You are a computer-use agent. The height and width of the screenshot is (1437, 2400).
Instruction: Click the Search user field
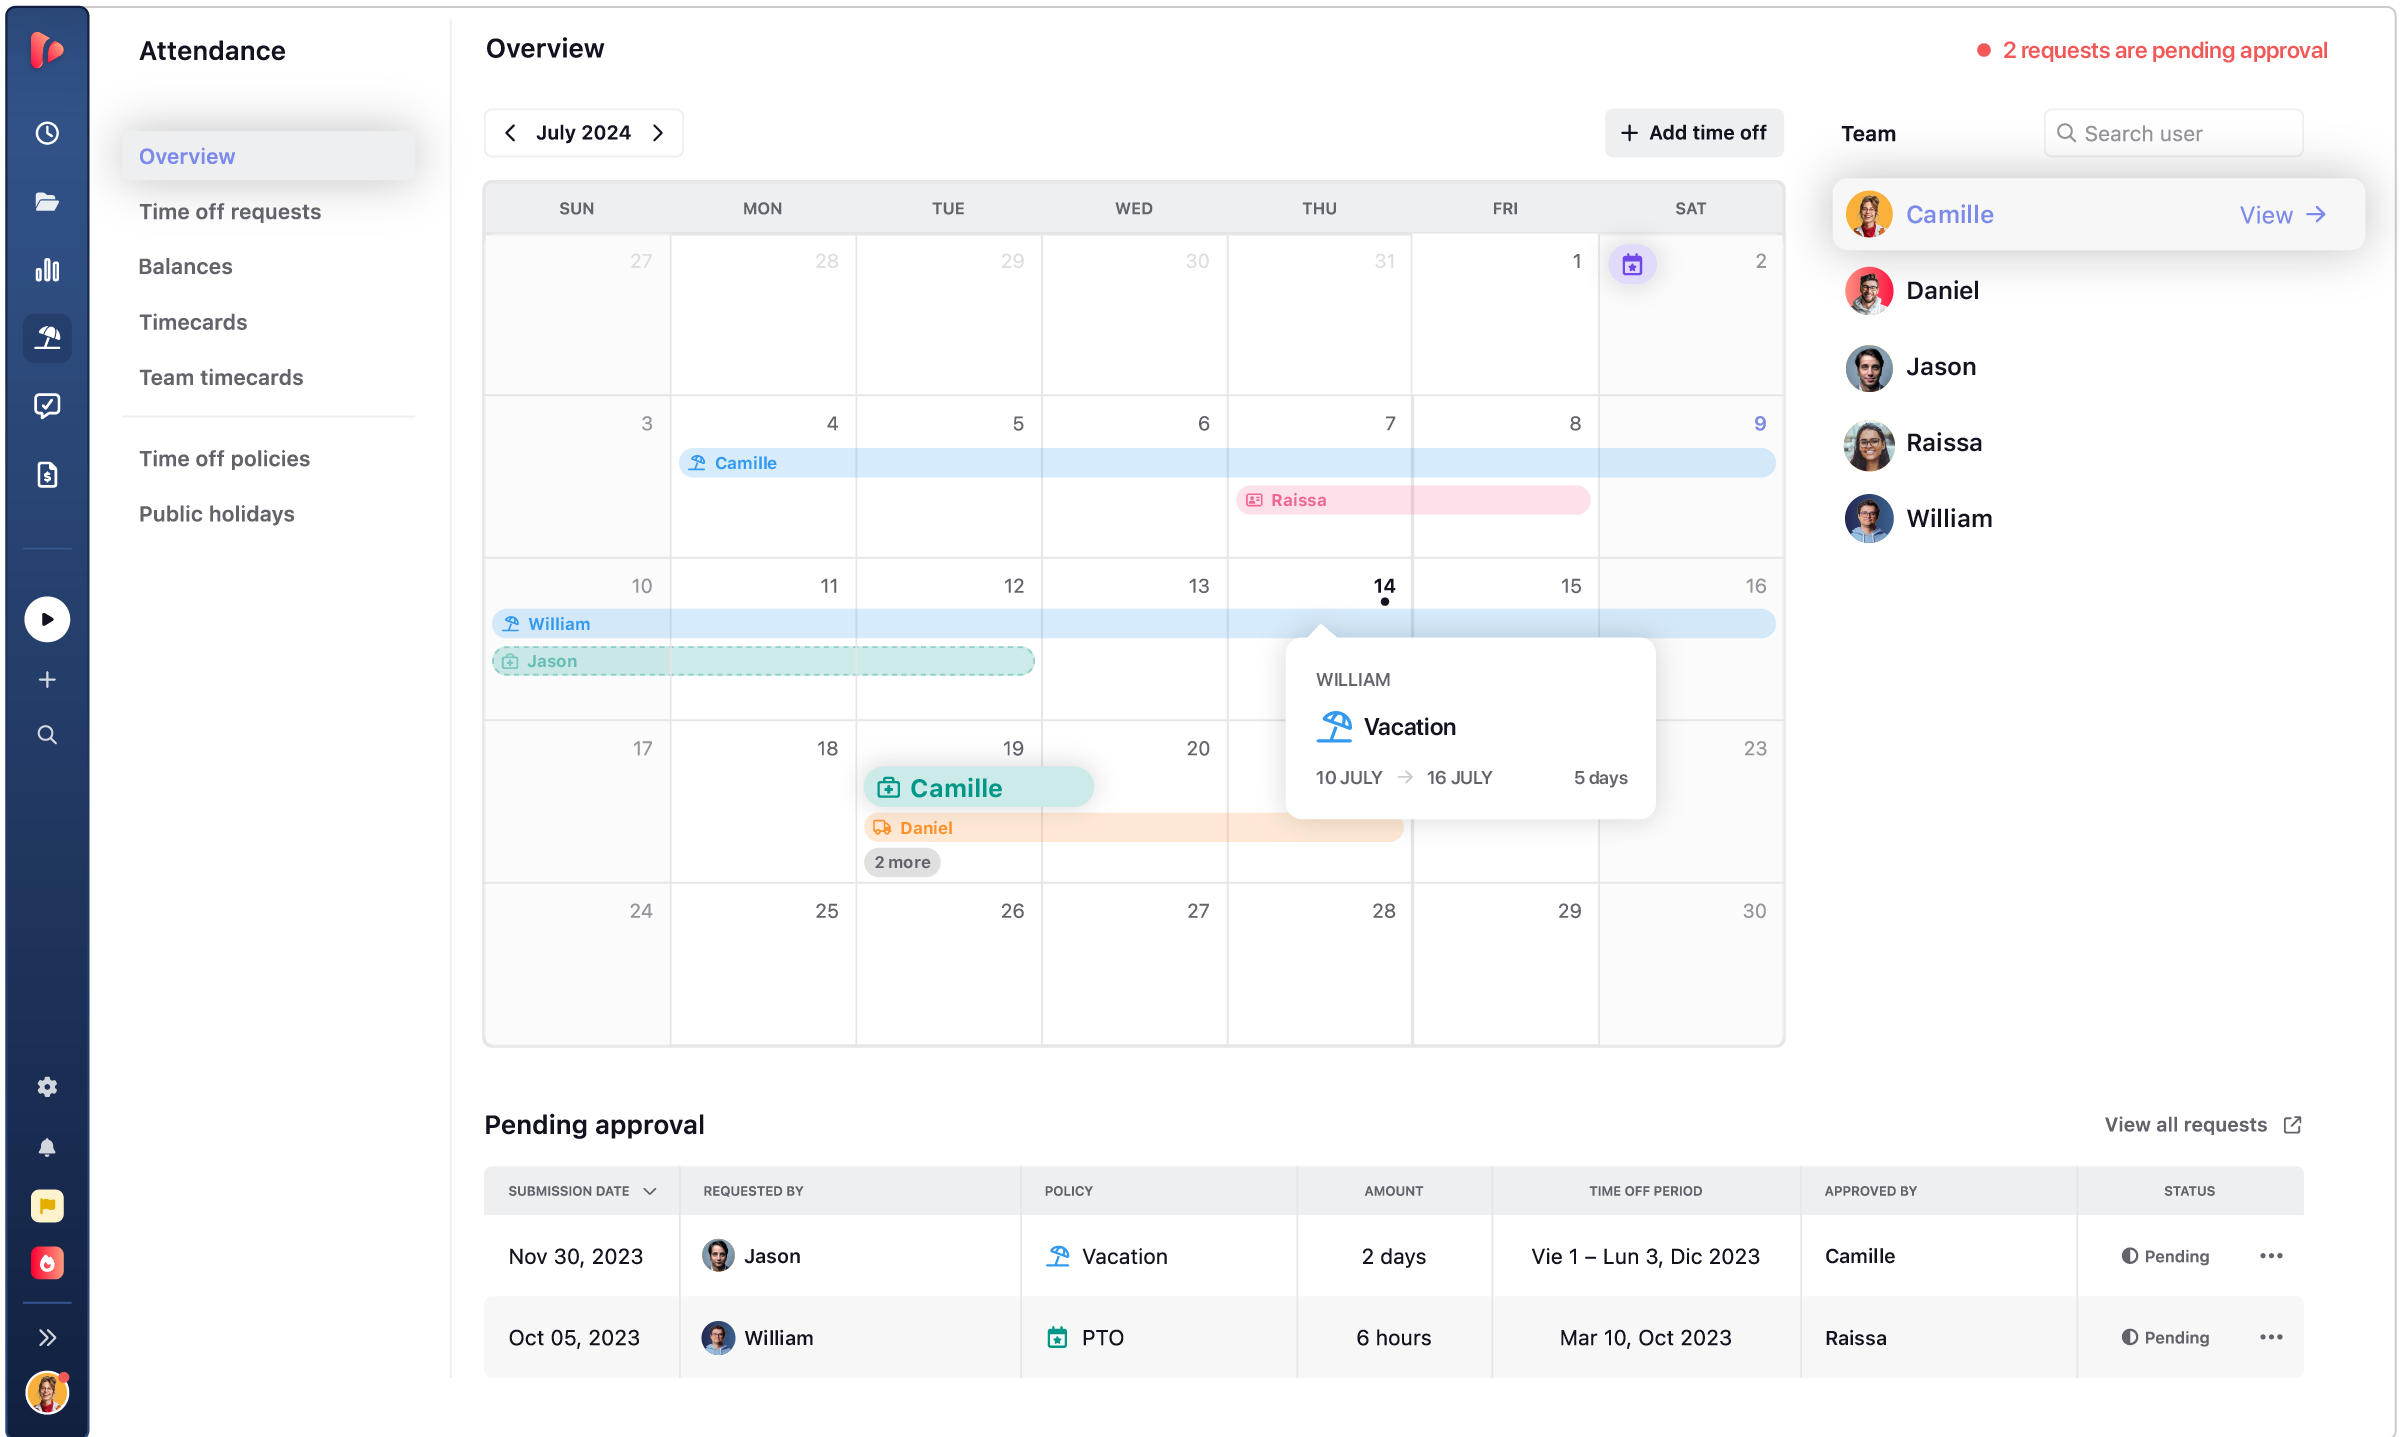2173,133
